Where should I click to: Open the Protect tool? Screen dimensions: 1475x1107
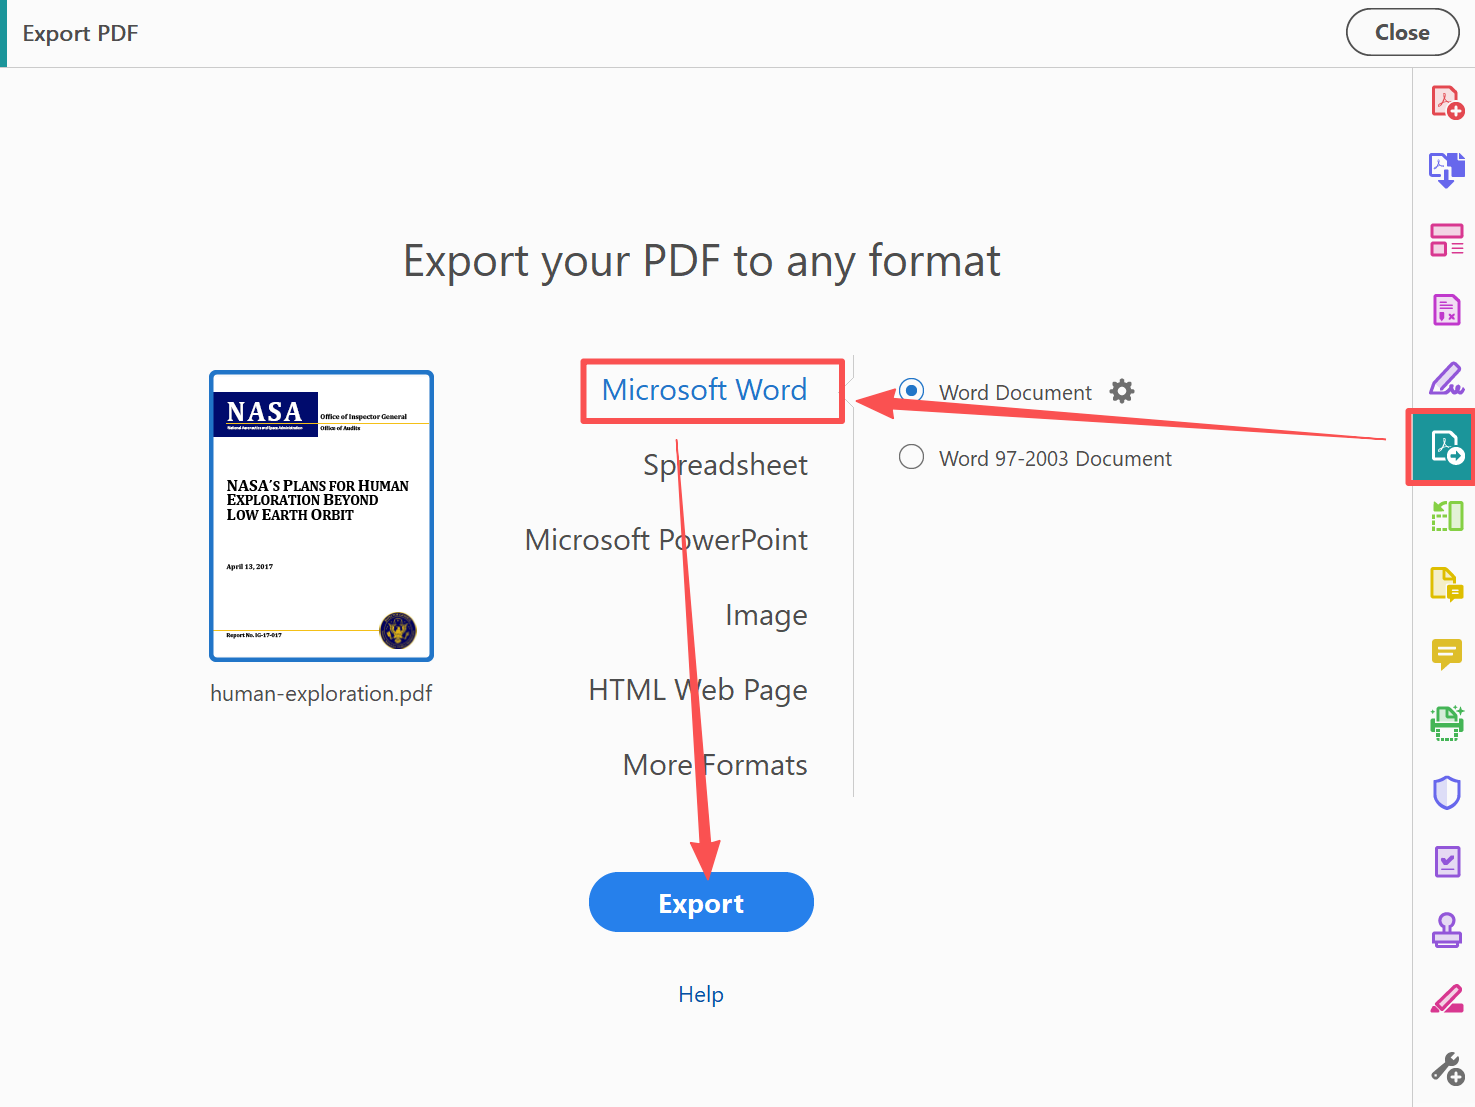(1446, 792)
